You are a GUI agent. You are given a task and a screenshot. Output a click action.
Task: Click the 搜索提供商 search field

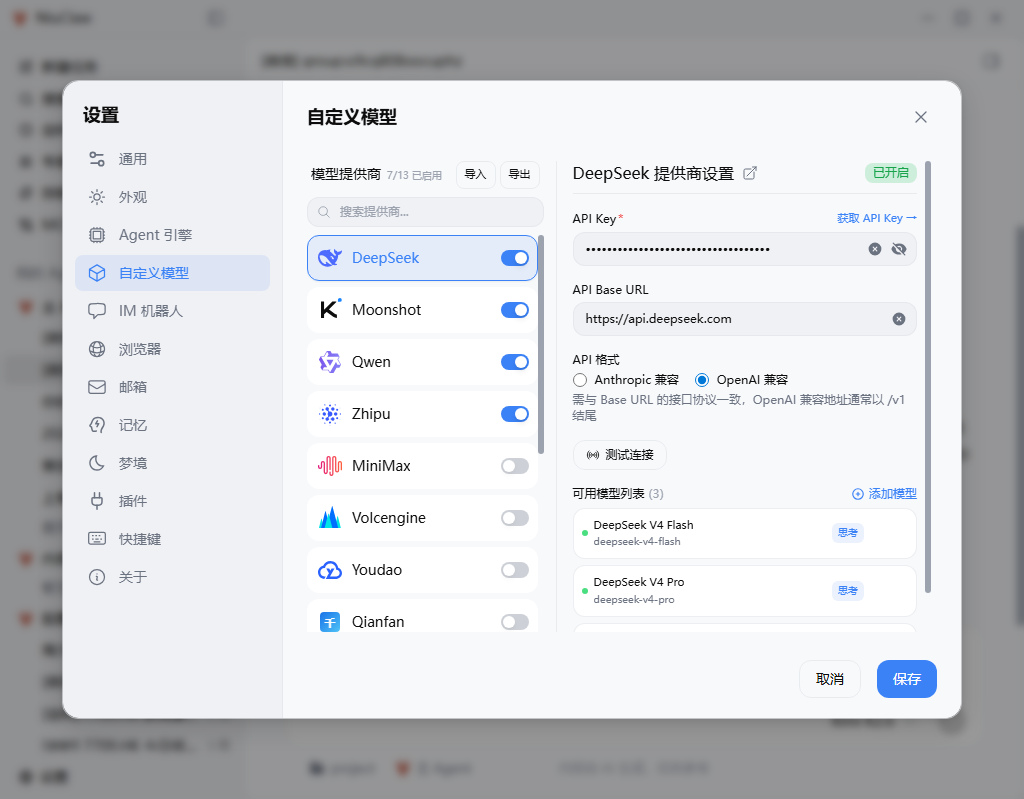[425, 212]
